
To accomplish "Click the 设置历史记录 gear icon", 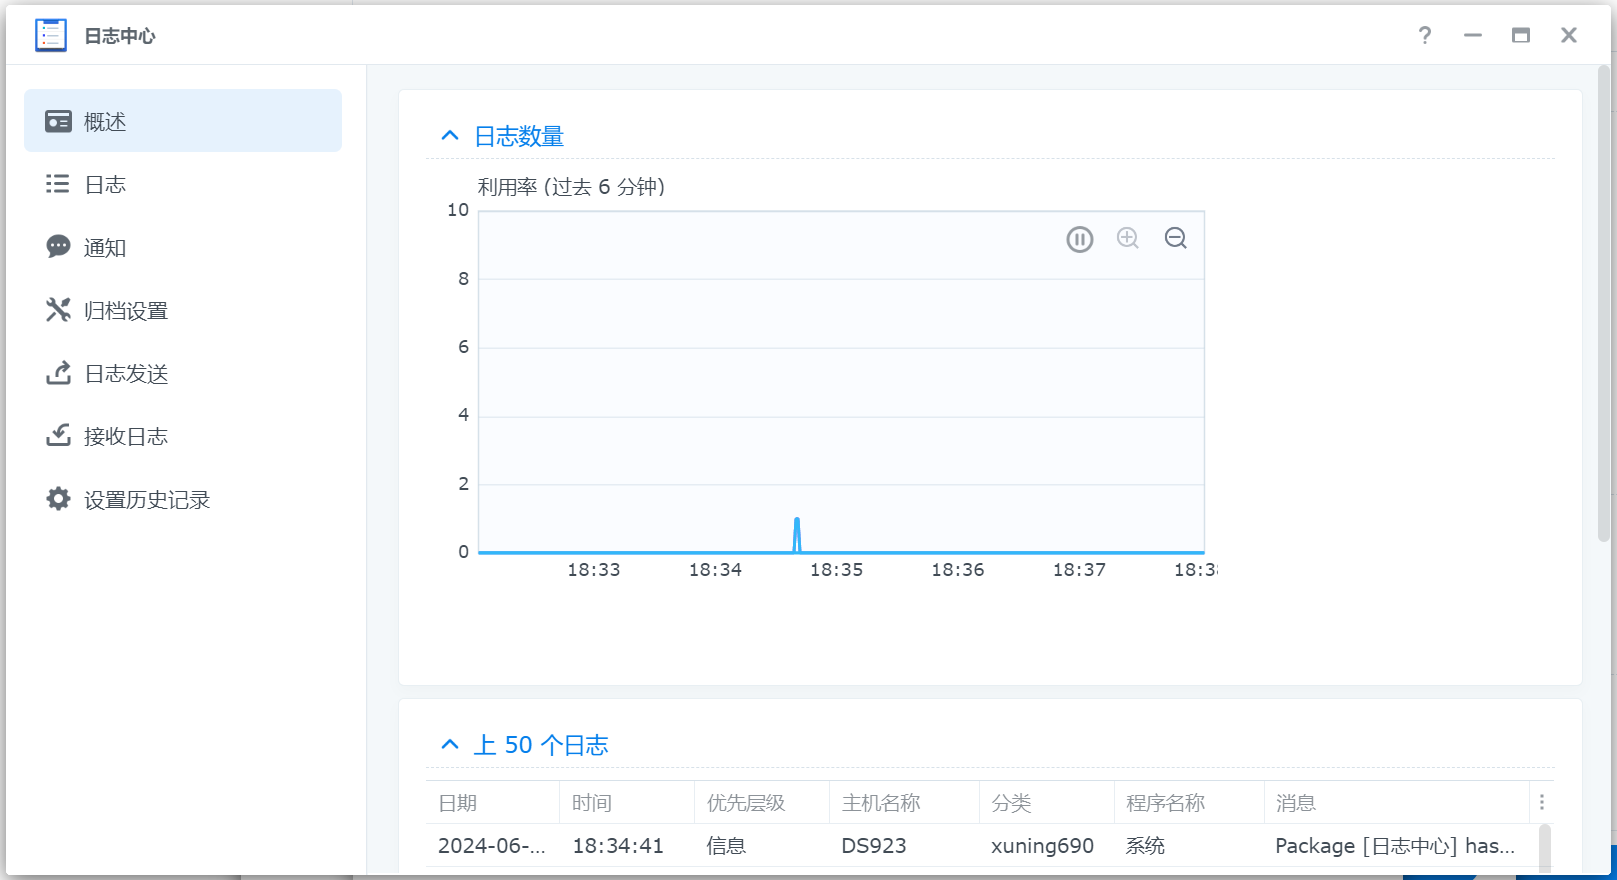I will tap(58, 499).
